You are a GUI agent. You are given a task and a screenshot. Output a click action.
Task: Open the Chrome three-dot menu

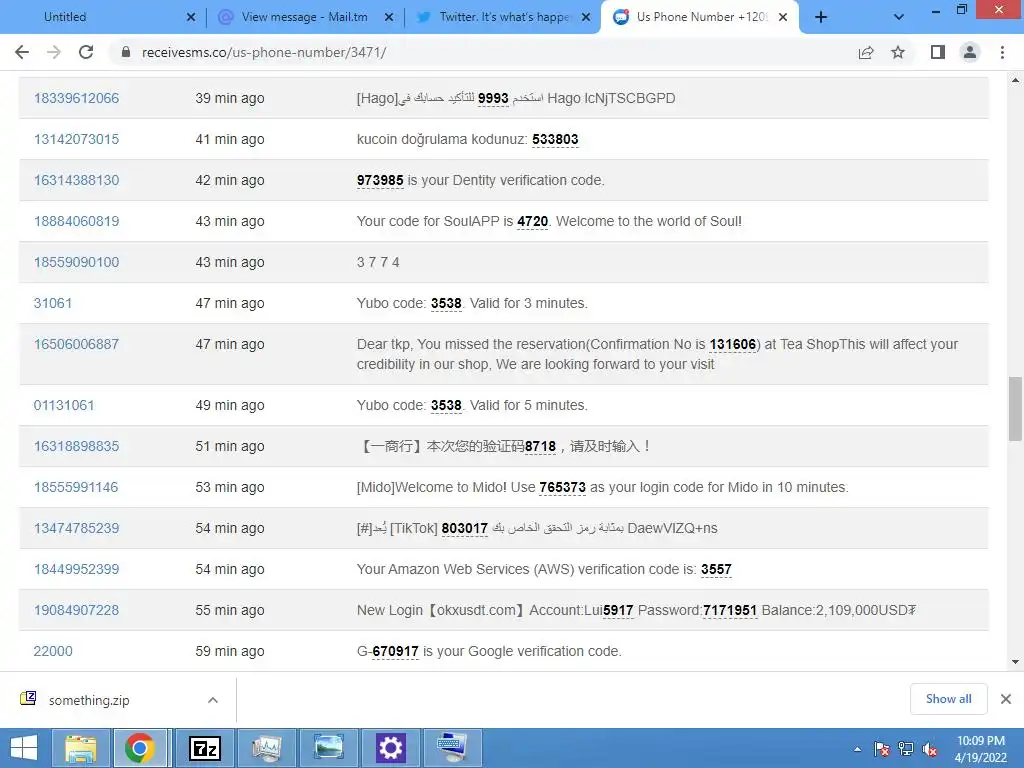1002,52
